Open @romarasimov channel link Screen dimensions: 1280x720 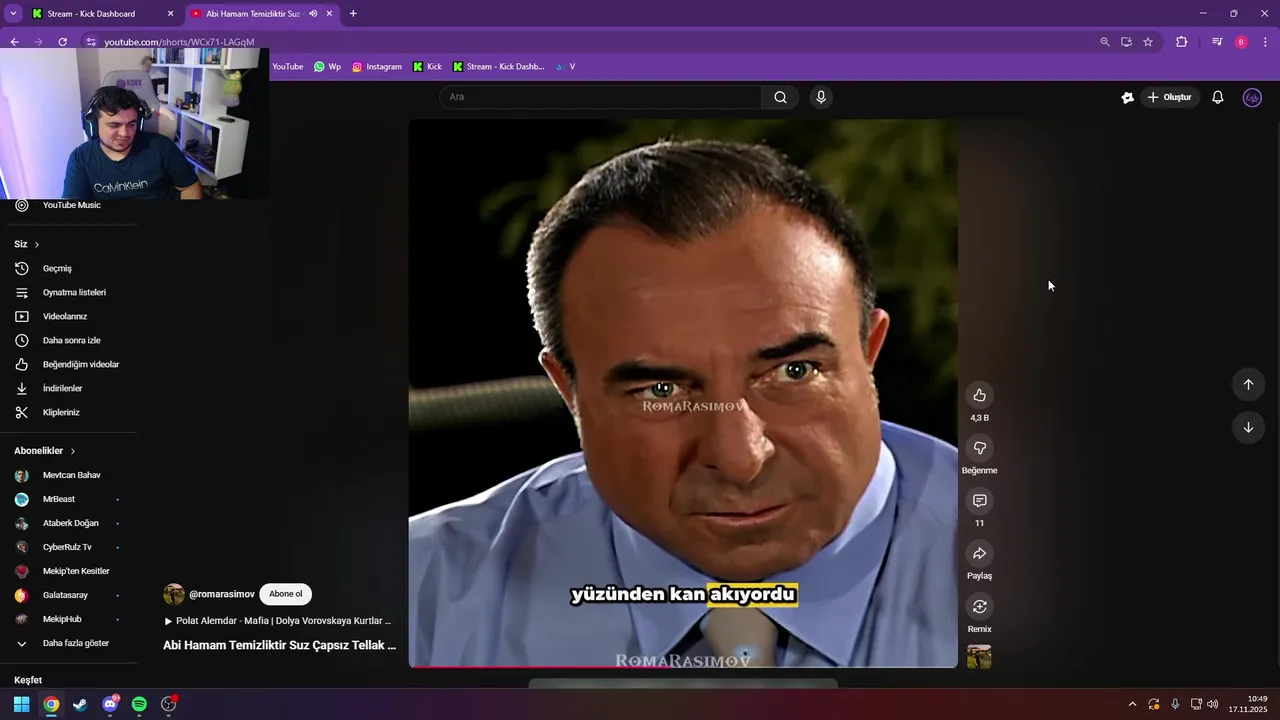[x=221, y=594]
